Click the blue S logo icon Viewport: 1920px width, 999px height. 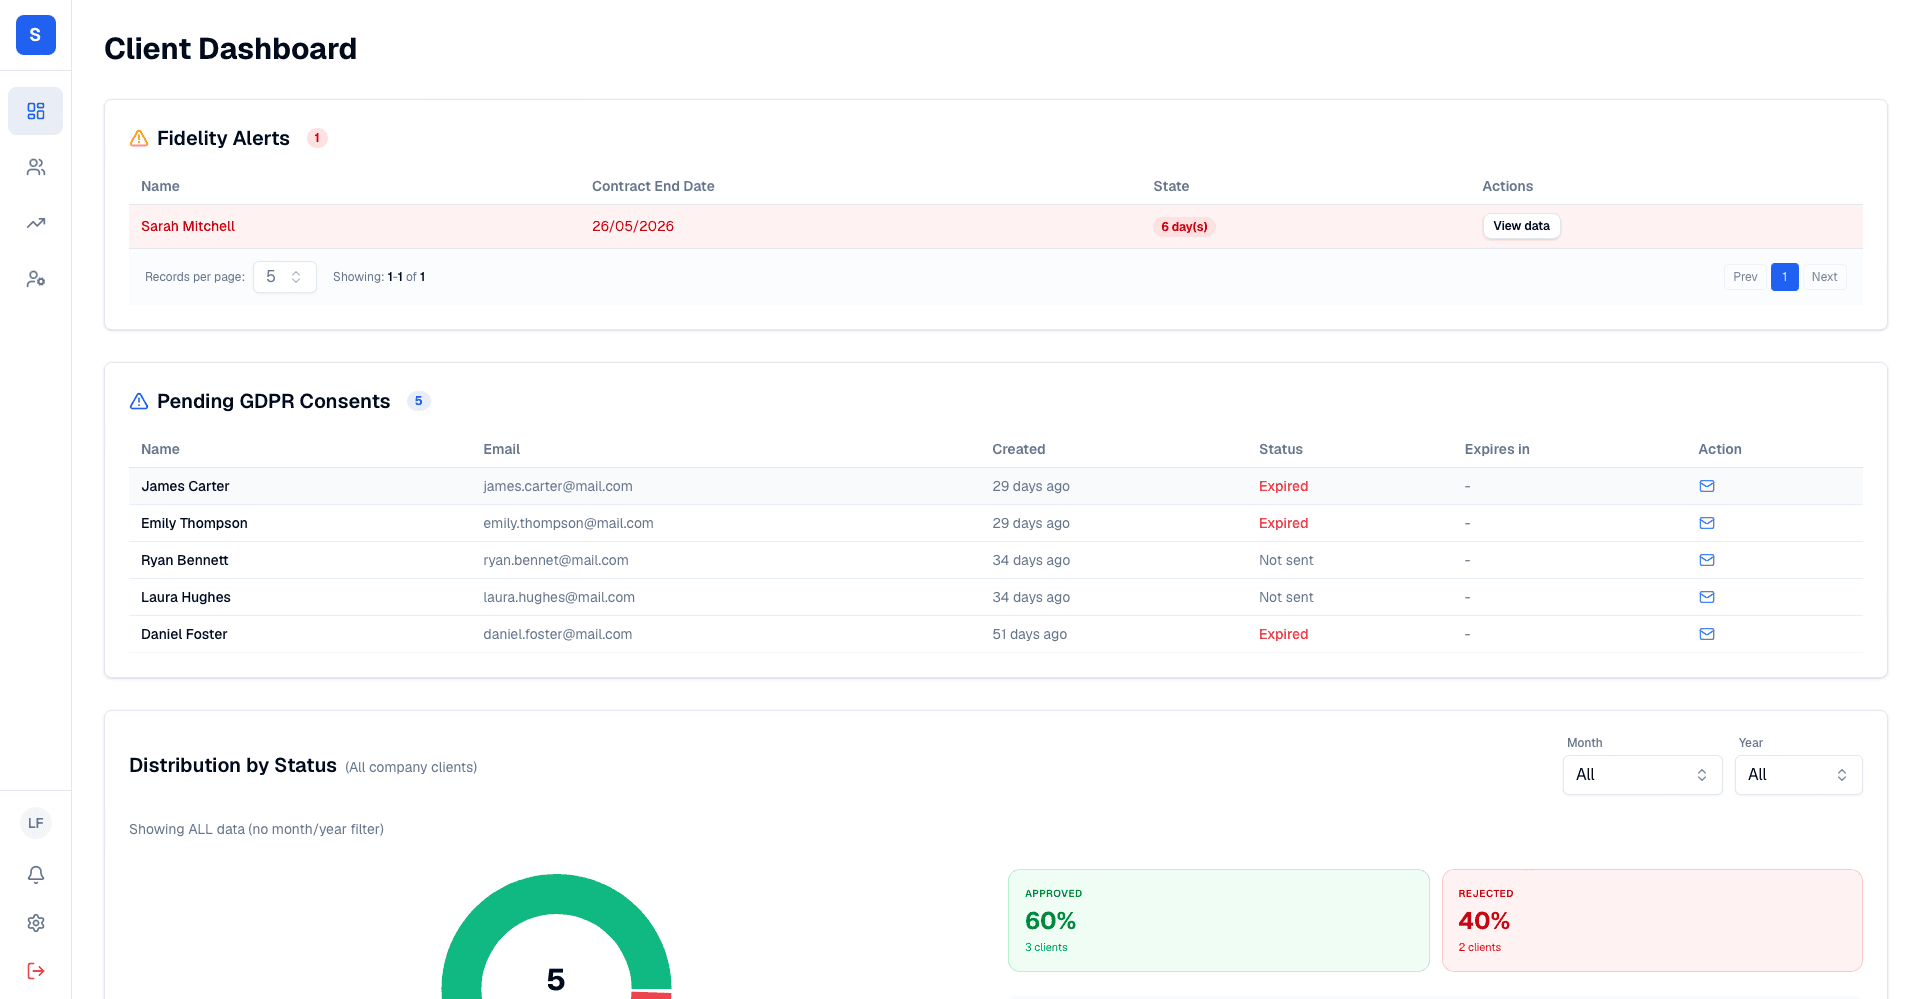coord(36,35)
